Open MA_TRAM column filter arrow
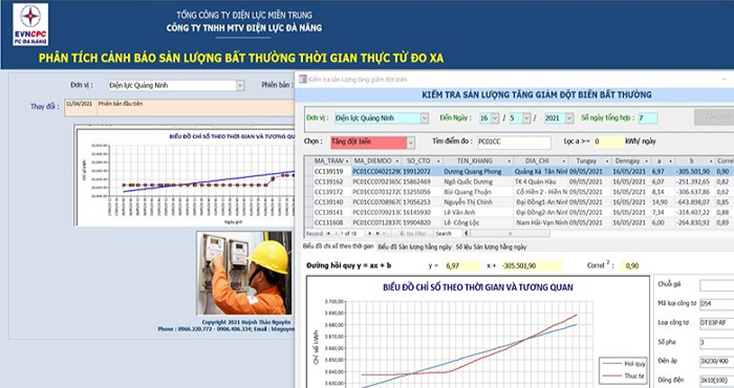The width and height of the screenshot is (734, 388). pyautogui.click(x=347, y=161)
